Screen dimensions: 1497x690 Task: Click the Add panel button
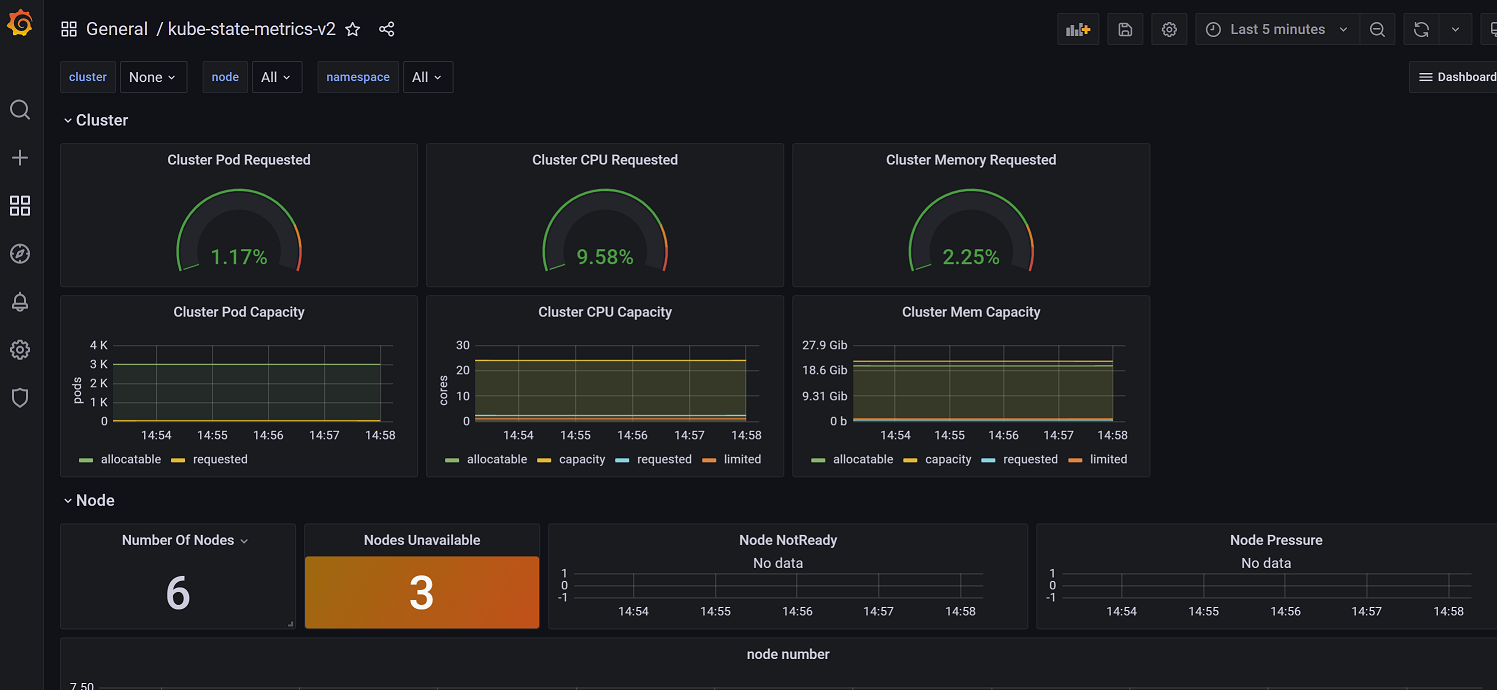coord(1077,30)
